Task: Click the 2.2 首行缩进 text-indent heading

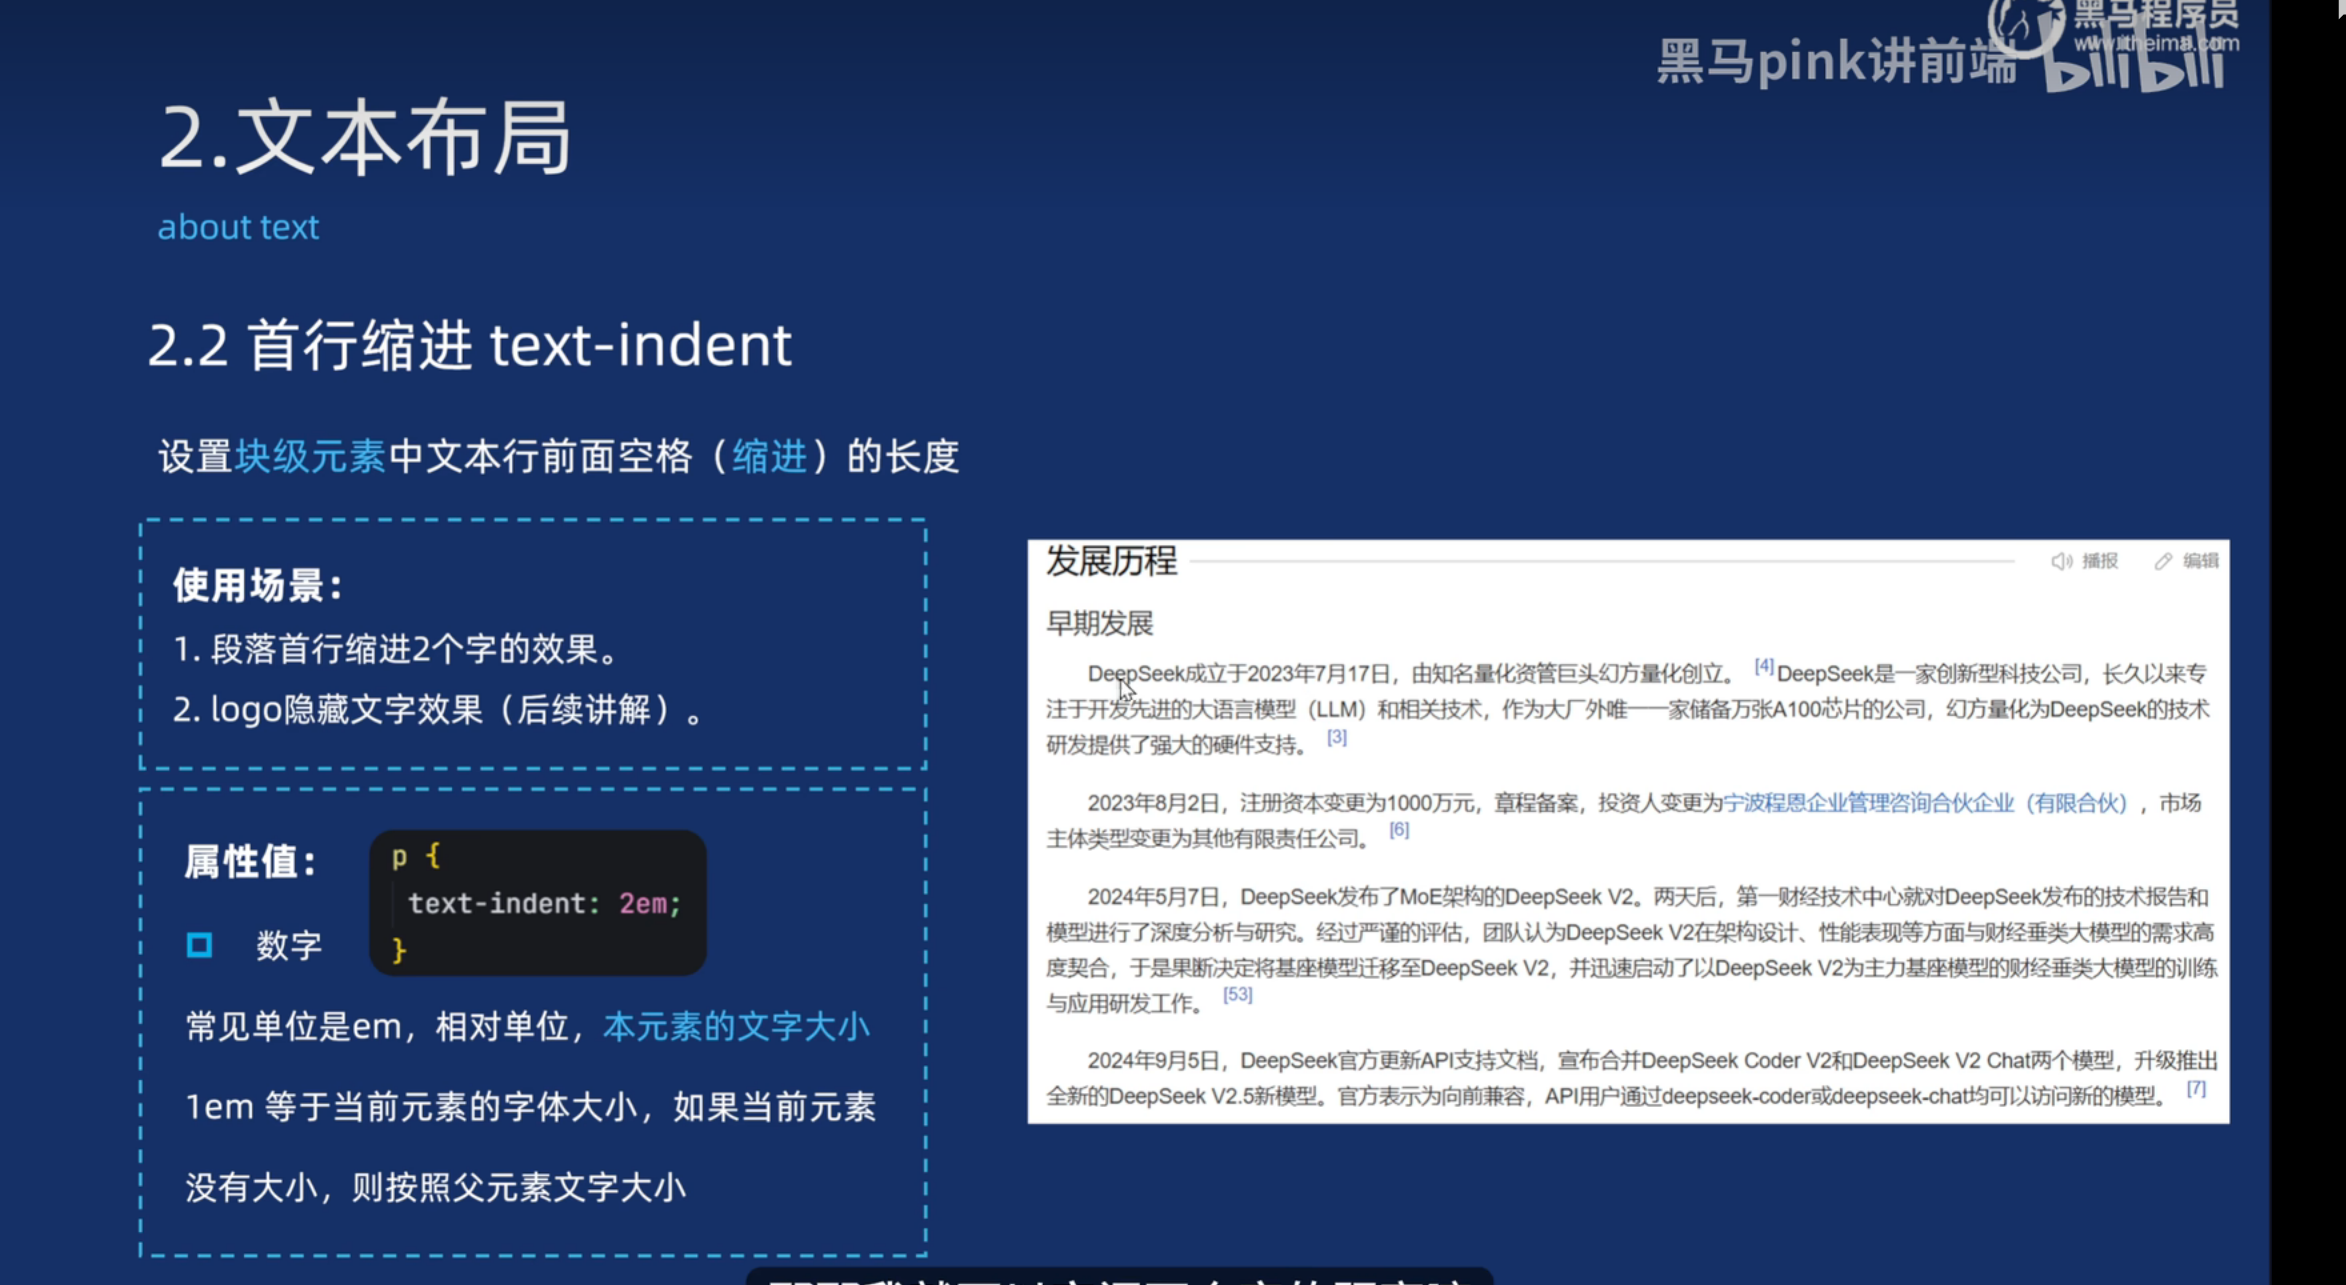Action: tap(470, 345)
